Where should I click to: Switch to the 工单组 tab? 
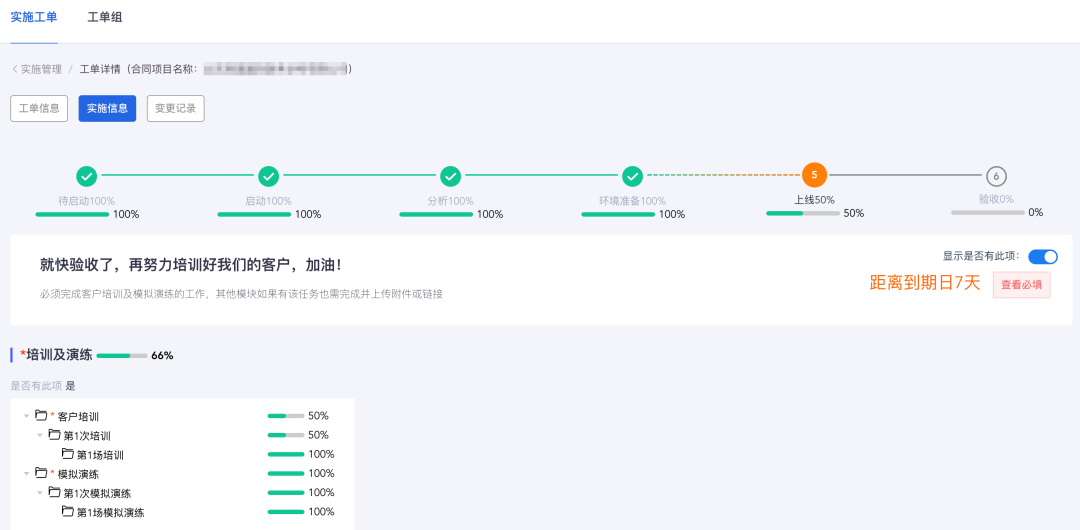[105, 17]
